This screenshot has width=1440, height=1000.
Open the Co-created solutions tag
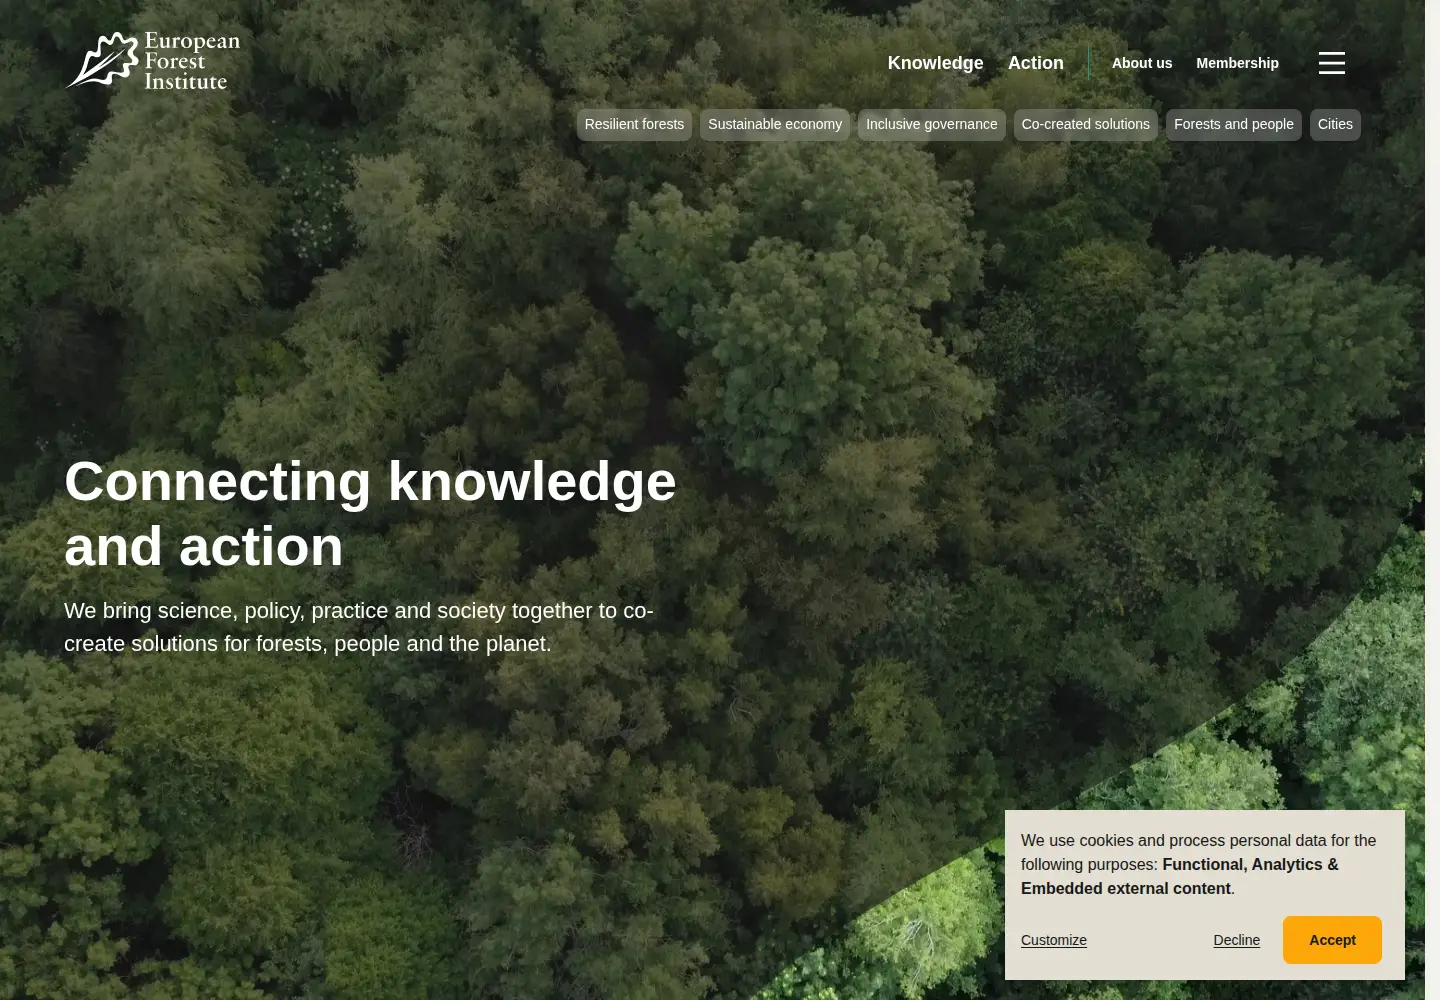[x=1086, y=125]
